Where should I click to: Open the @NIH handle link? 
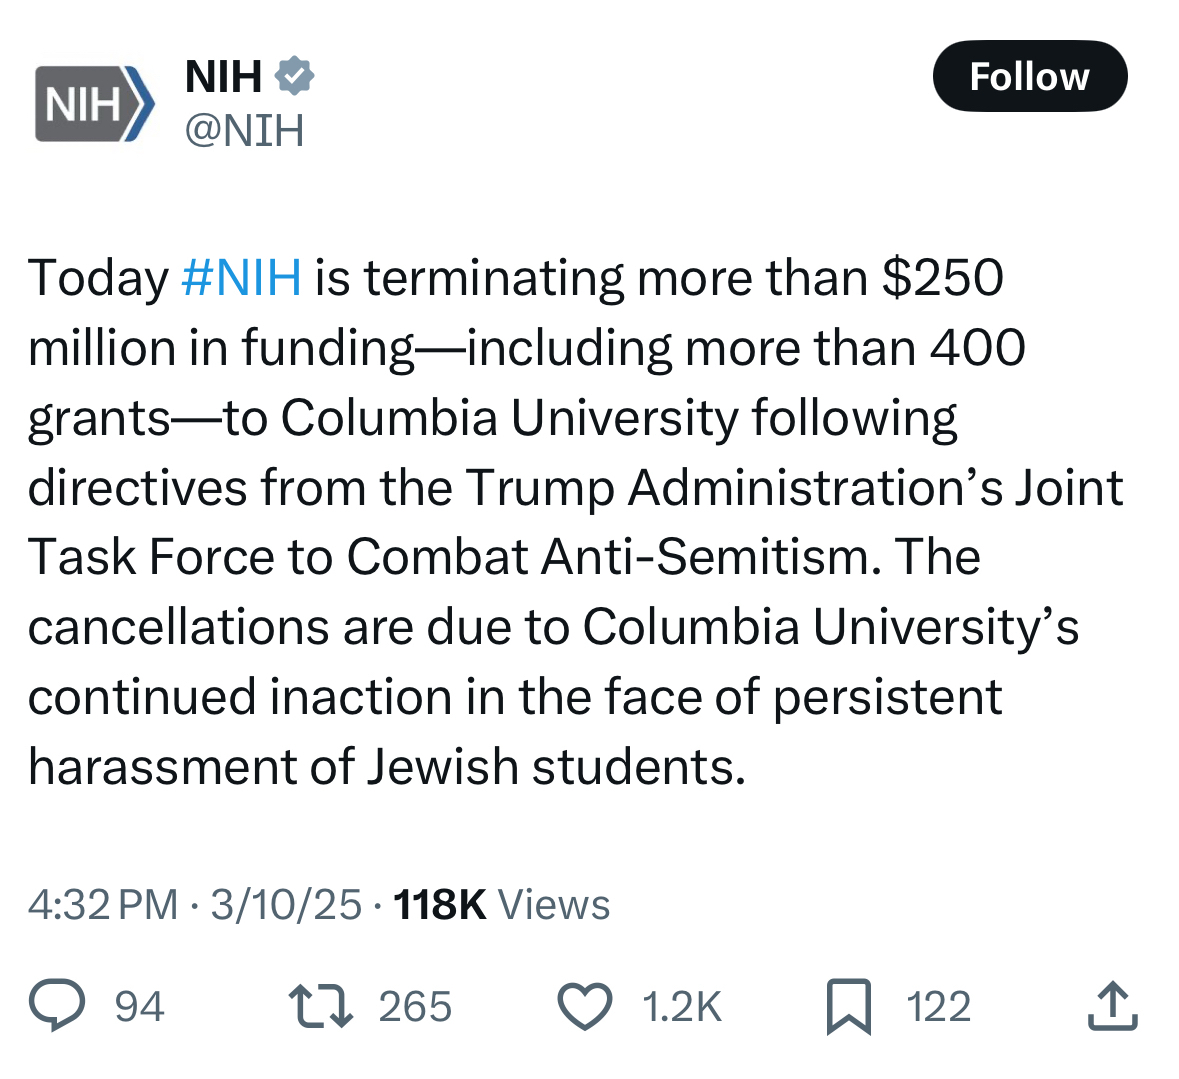click(245, 131)
